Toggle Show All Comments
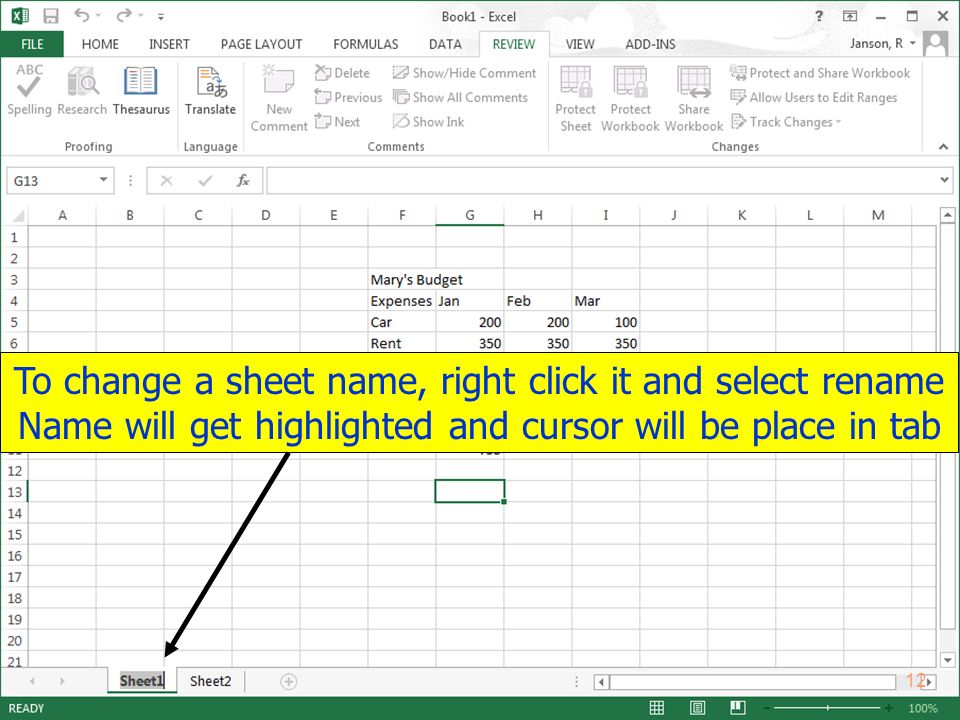960x720 pixels. (x=460, y=97)
